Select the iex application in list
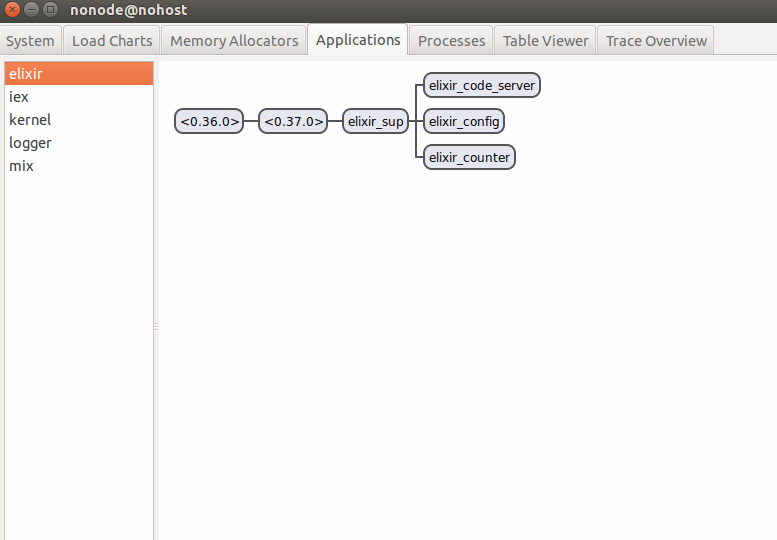 (79, 97)
